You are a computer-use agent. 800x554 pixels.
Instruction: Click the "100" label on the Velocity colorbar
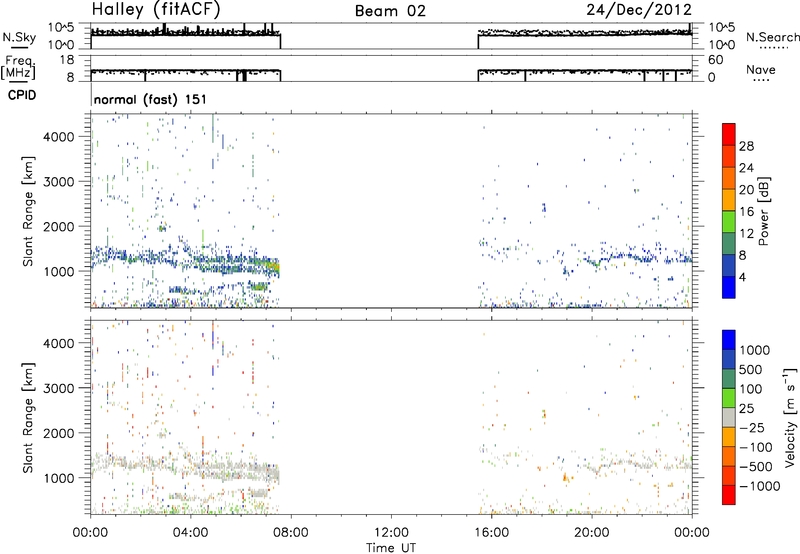[x=751, y=389]
